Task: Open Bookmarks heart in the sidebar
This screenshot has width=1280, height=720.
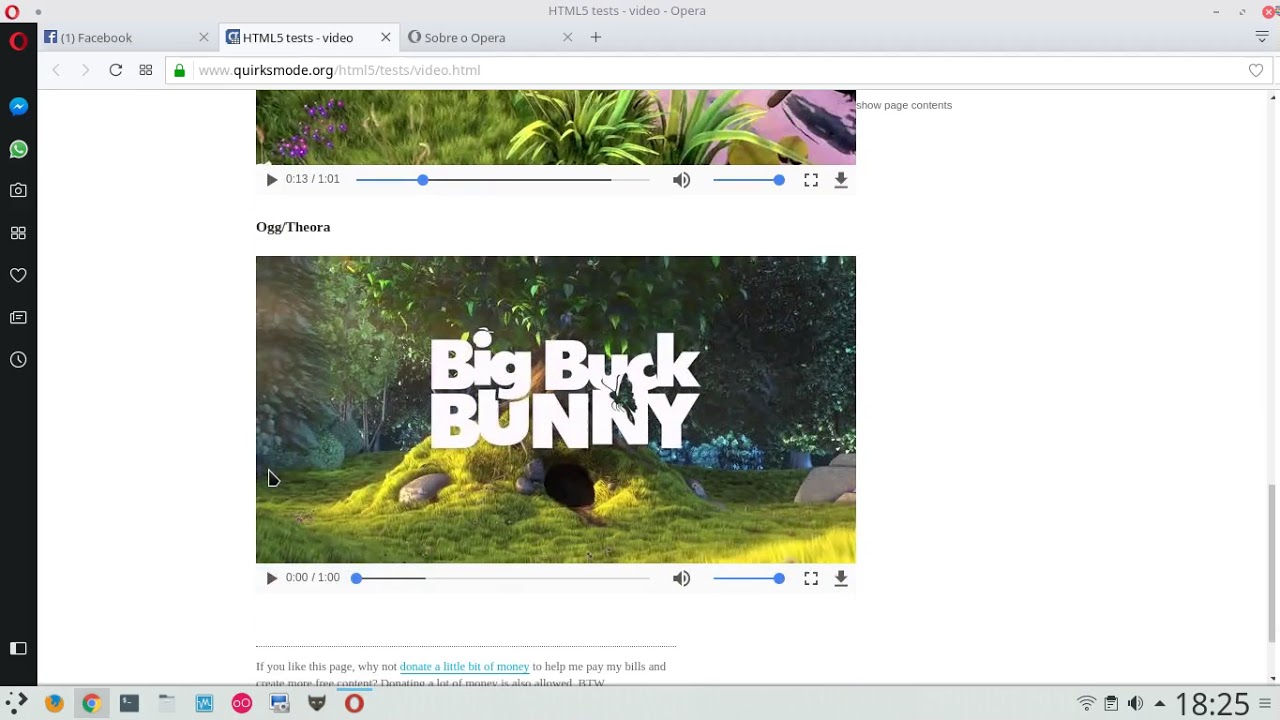Action: 18,275
